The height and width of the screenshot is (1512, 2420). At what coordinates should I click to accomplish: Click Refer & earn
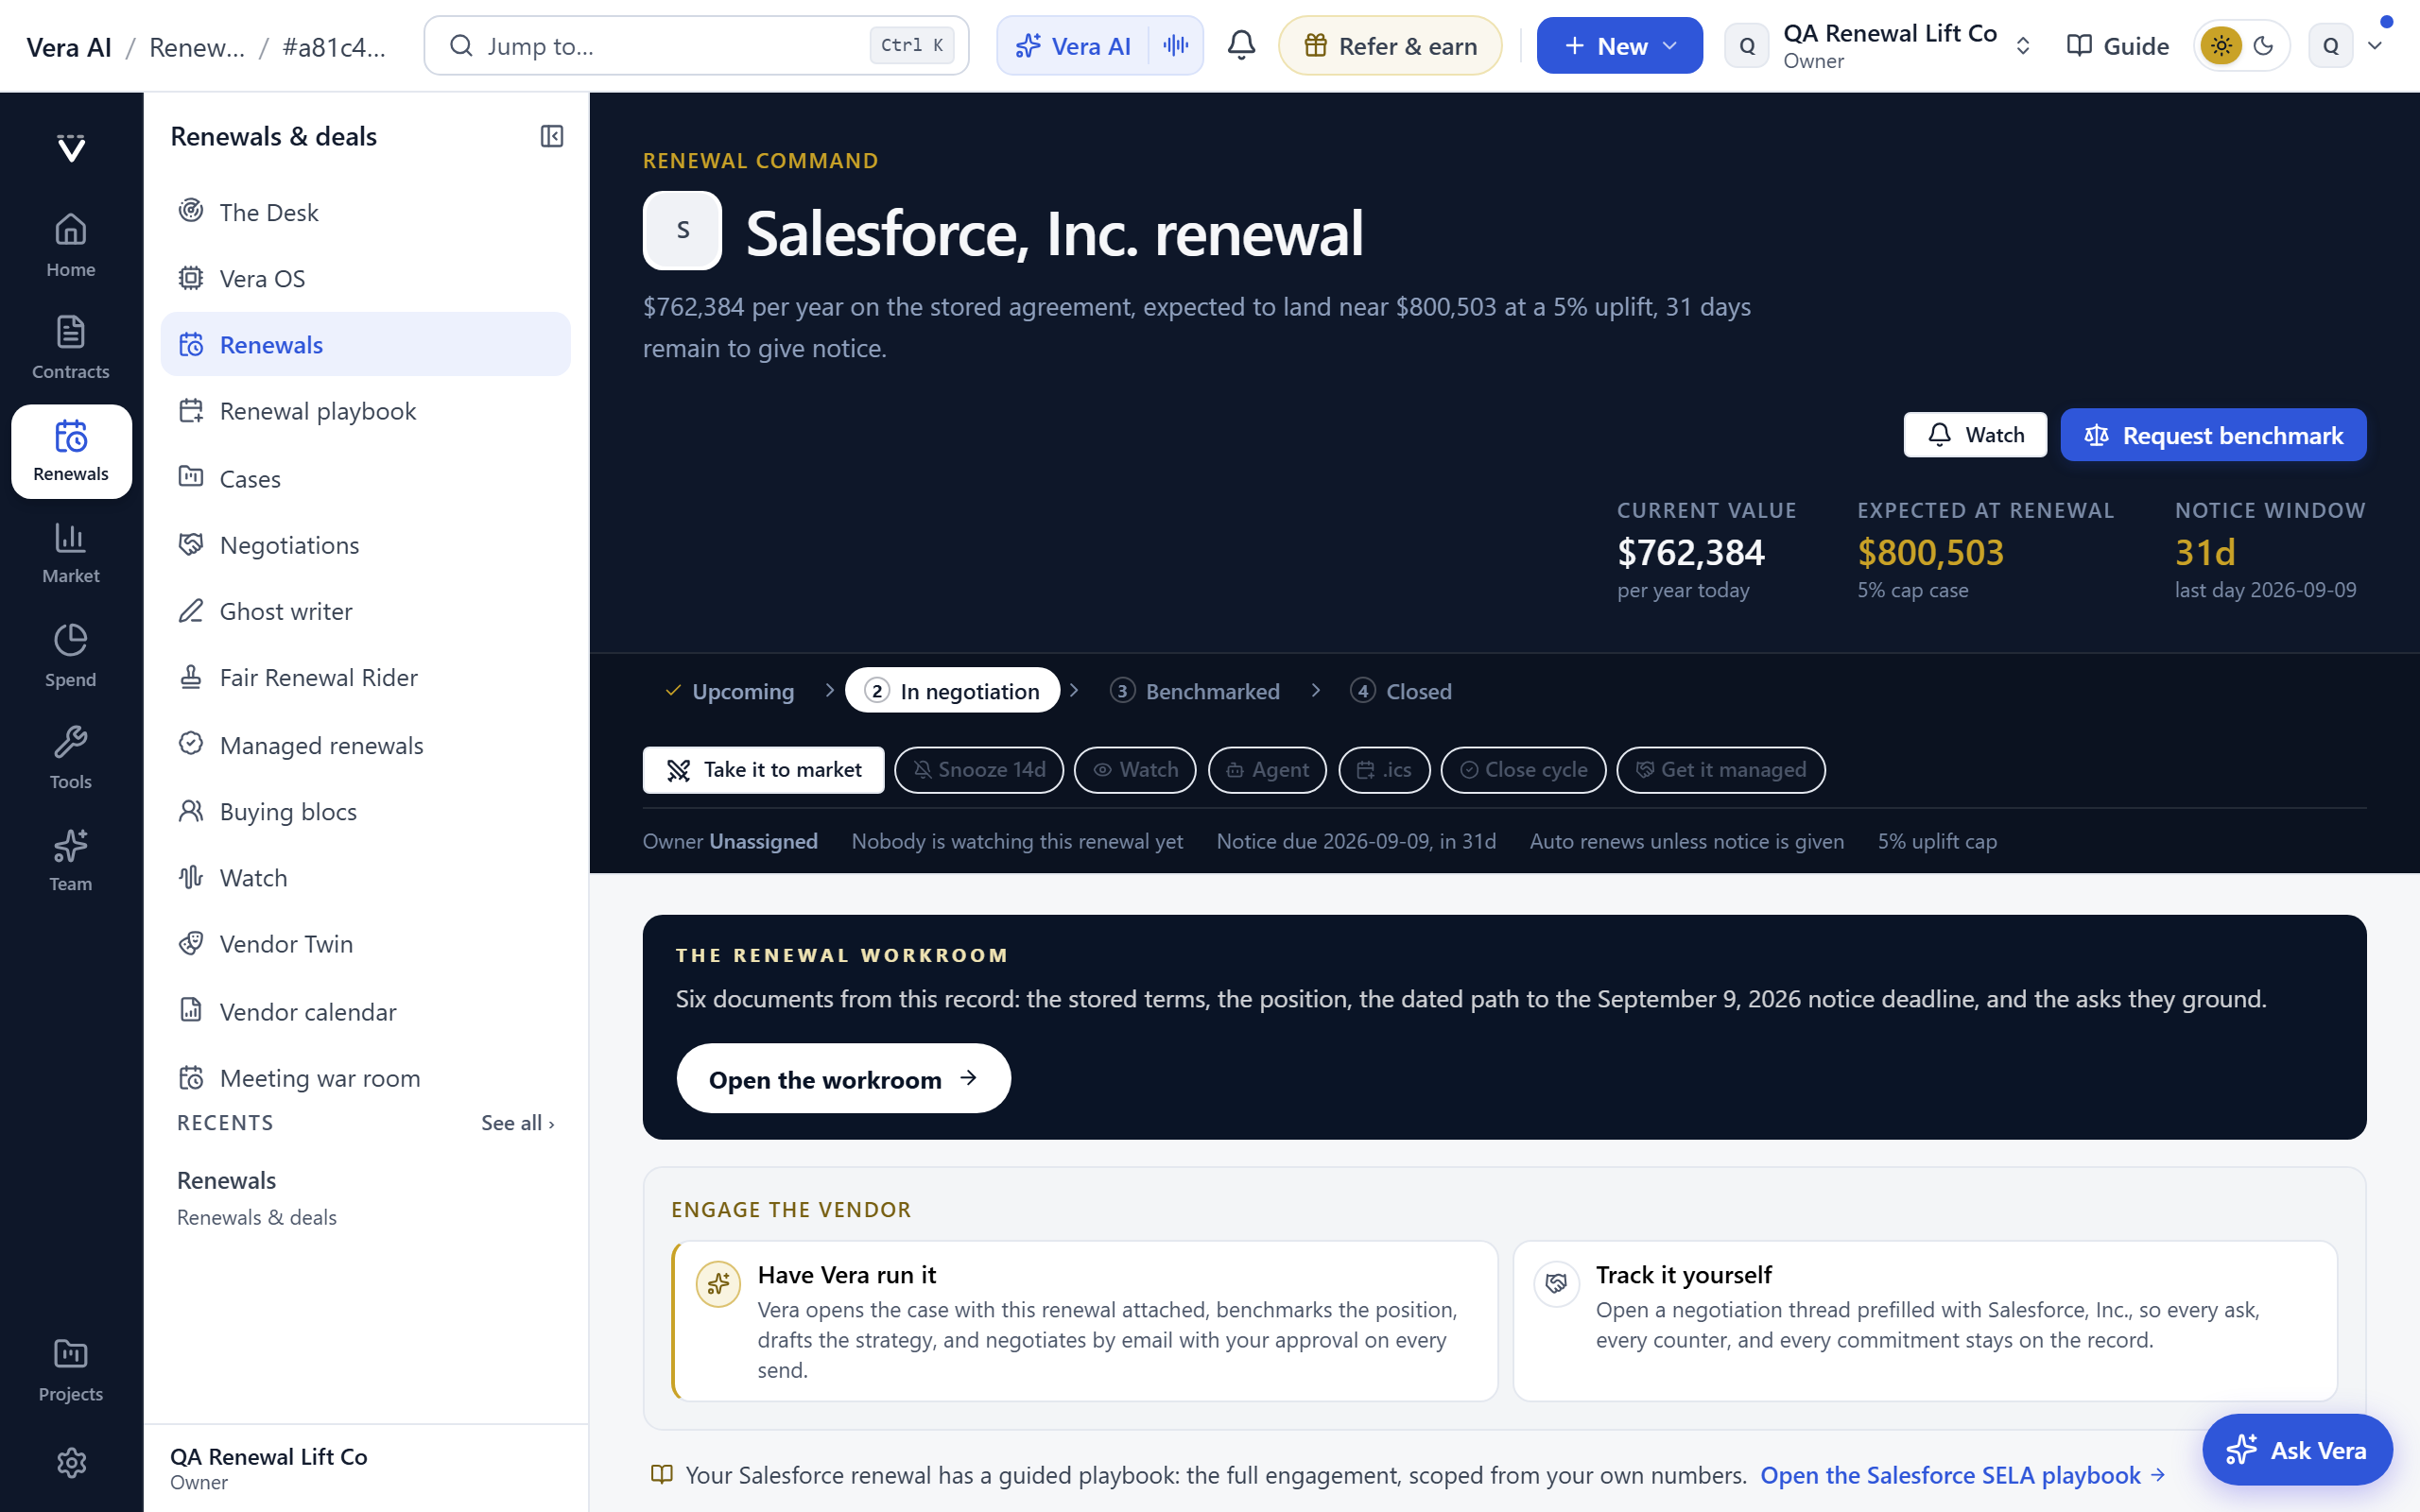tap(1390, 45)
